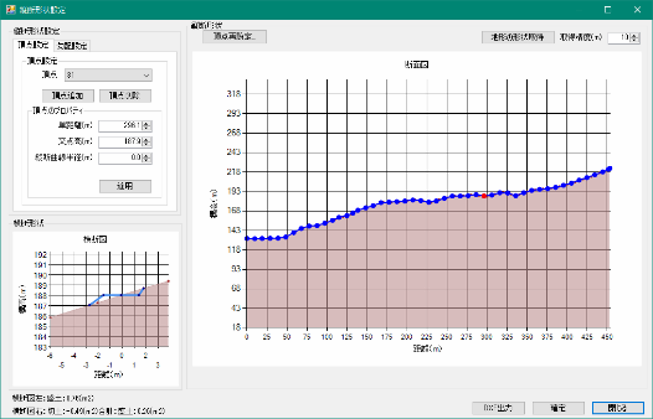Screen dimensions: 653x419
Task: Click the 頂点追加 add vertex button
Action: click(68, 96)
